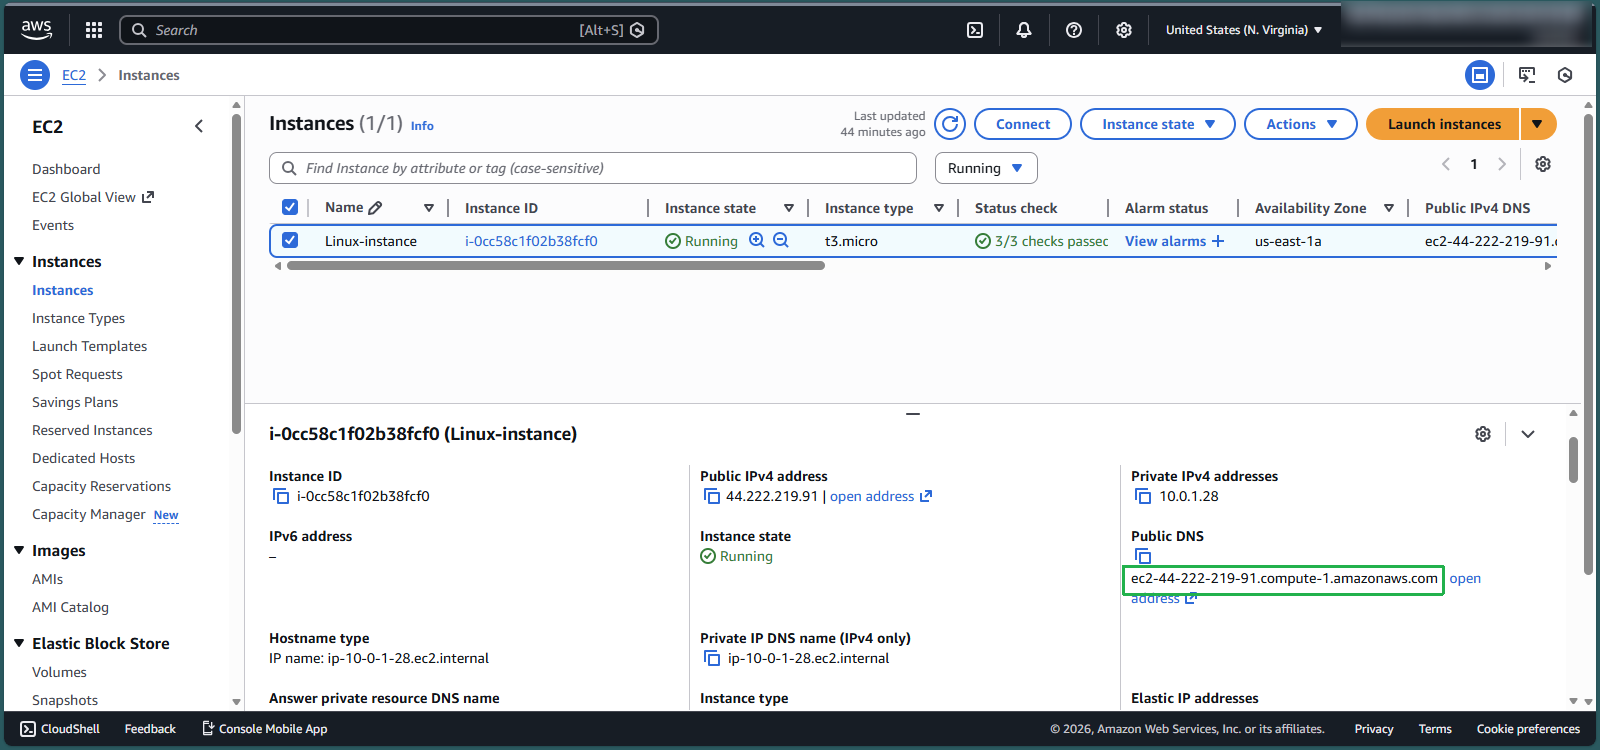The width and height of the screenshot is (1600, 750).
Task: Click View alarms link
Action: click(1174, 241)
